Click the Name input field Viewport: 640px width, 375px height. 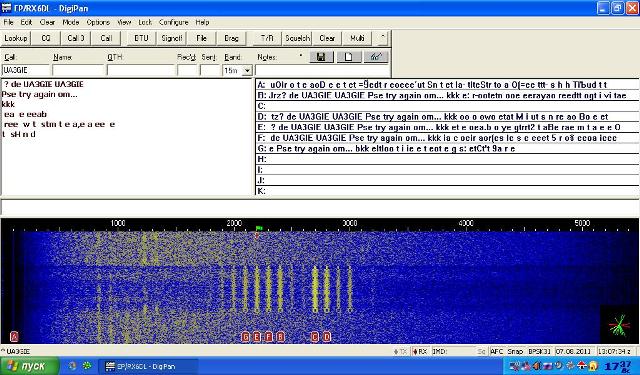(x=78, y=70)
